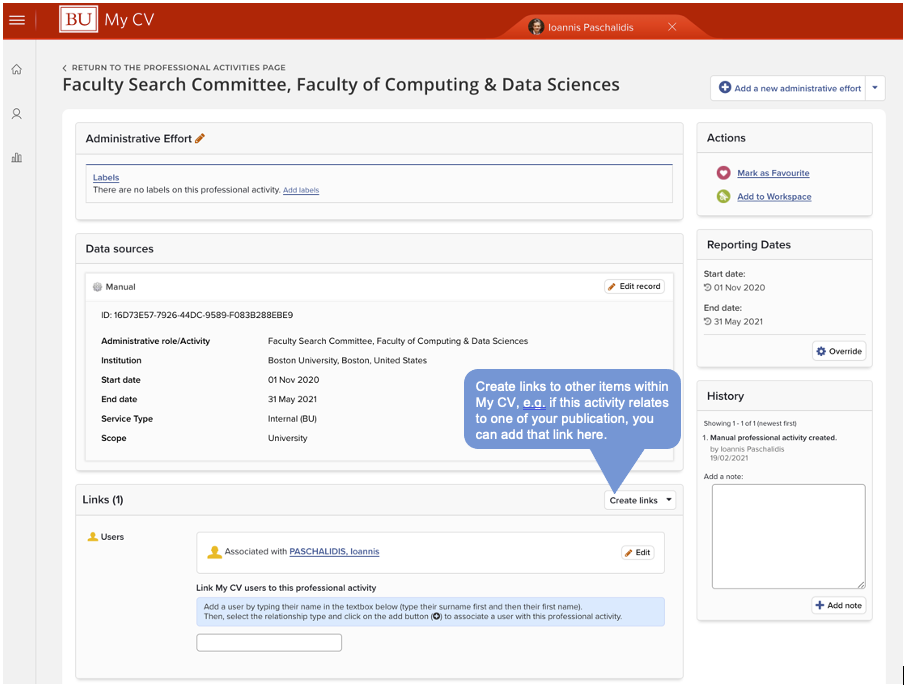
Task: Click the Add note button
Action: point(838,606)
